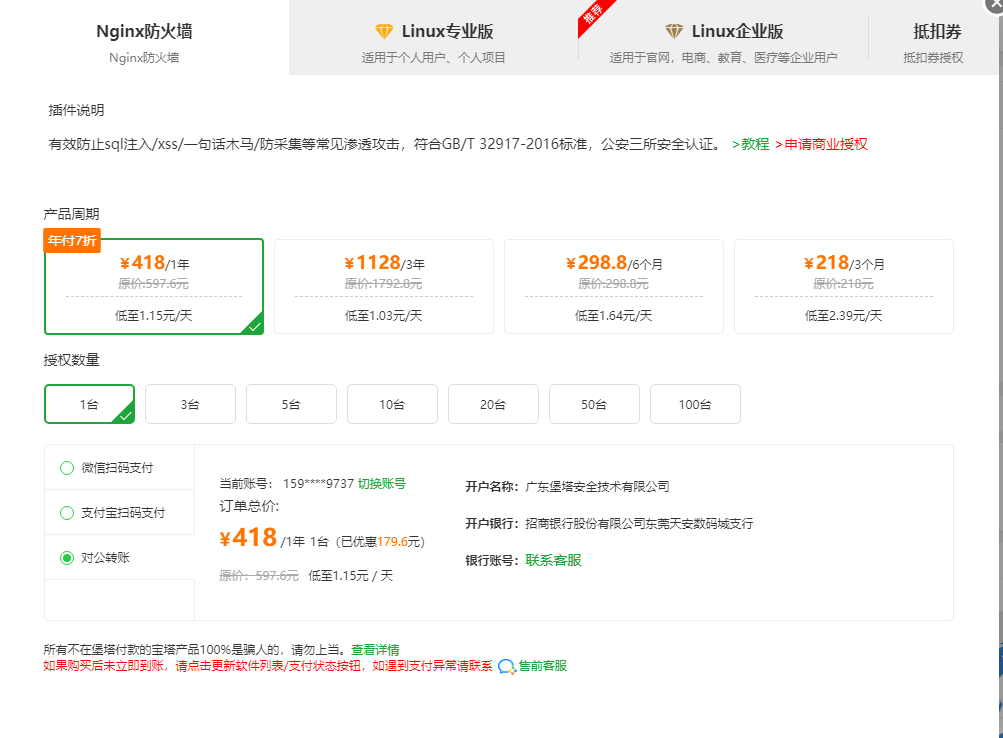This screenshot has height=738, width=1003.
Task: Pick the ¥218 three-month plan
Action: pos(843,286)
